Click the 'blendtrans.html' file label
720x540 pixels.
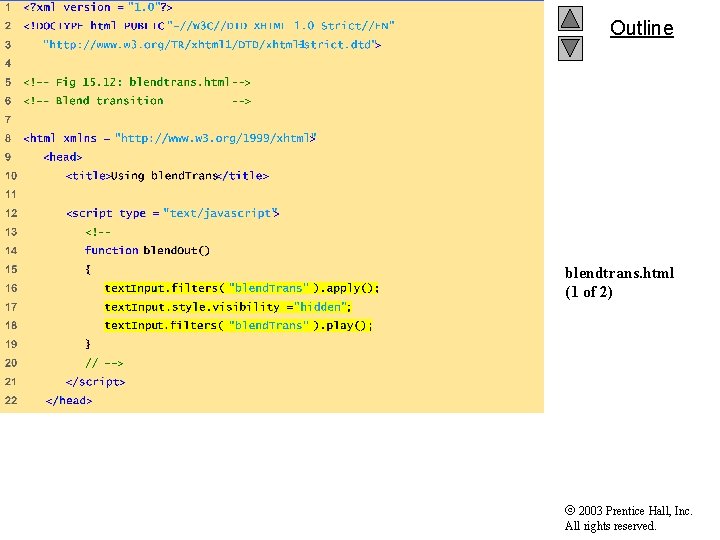pos(619,273)
